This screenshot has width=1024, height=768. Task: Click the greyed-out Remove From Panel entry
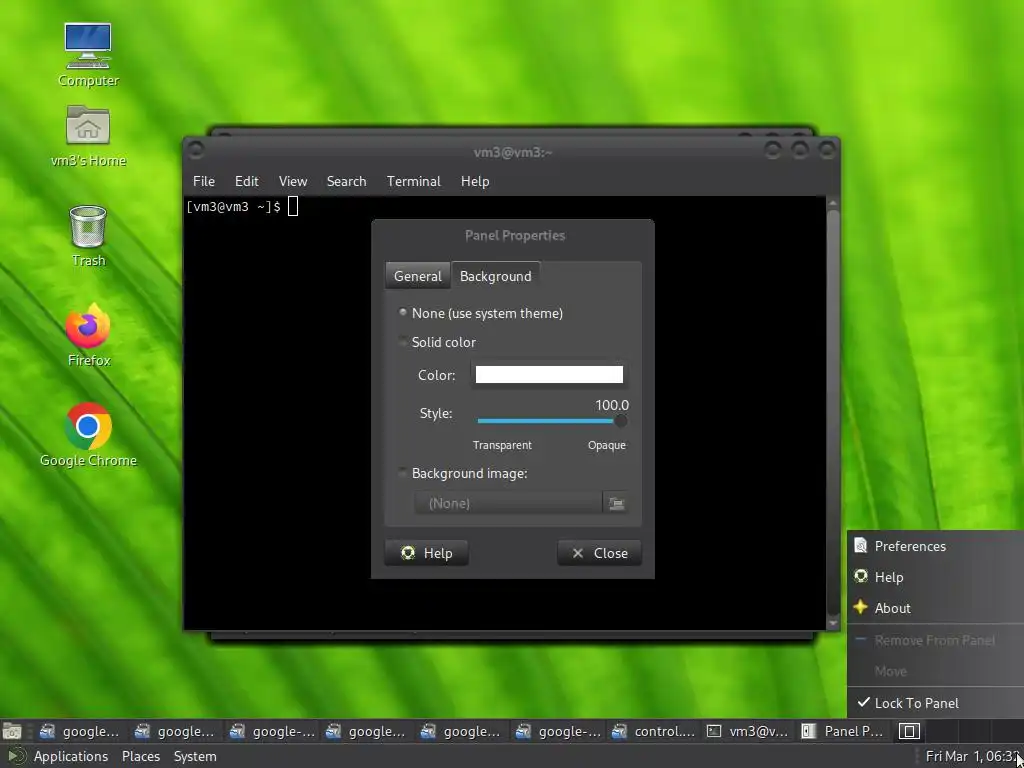point(935,640)
